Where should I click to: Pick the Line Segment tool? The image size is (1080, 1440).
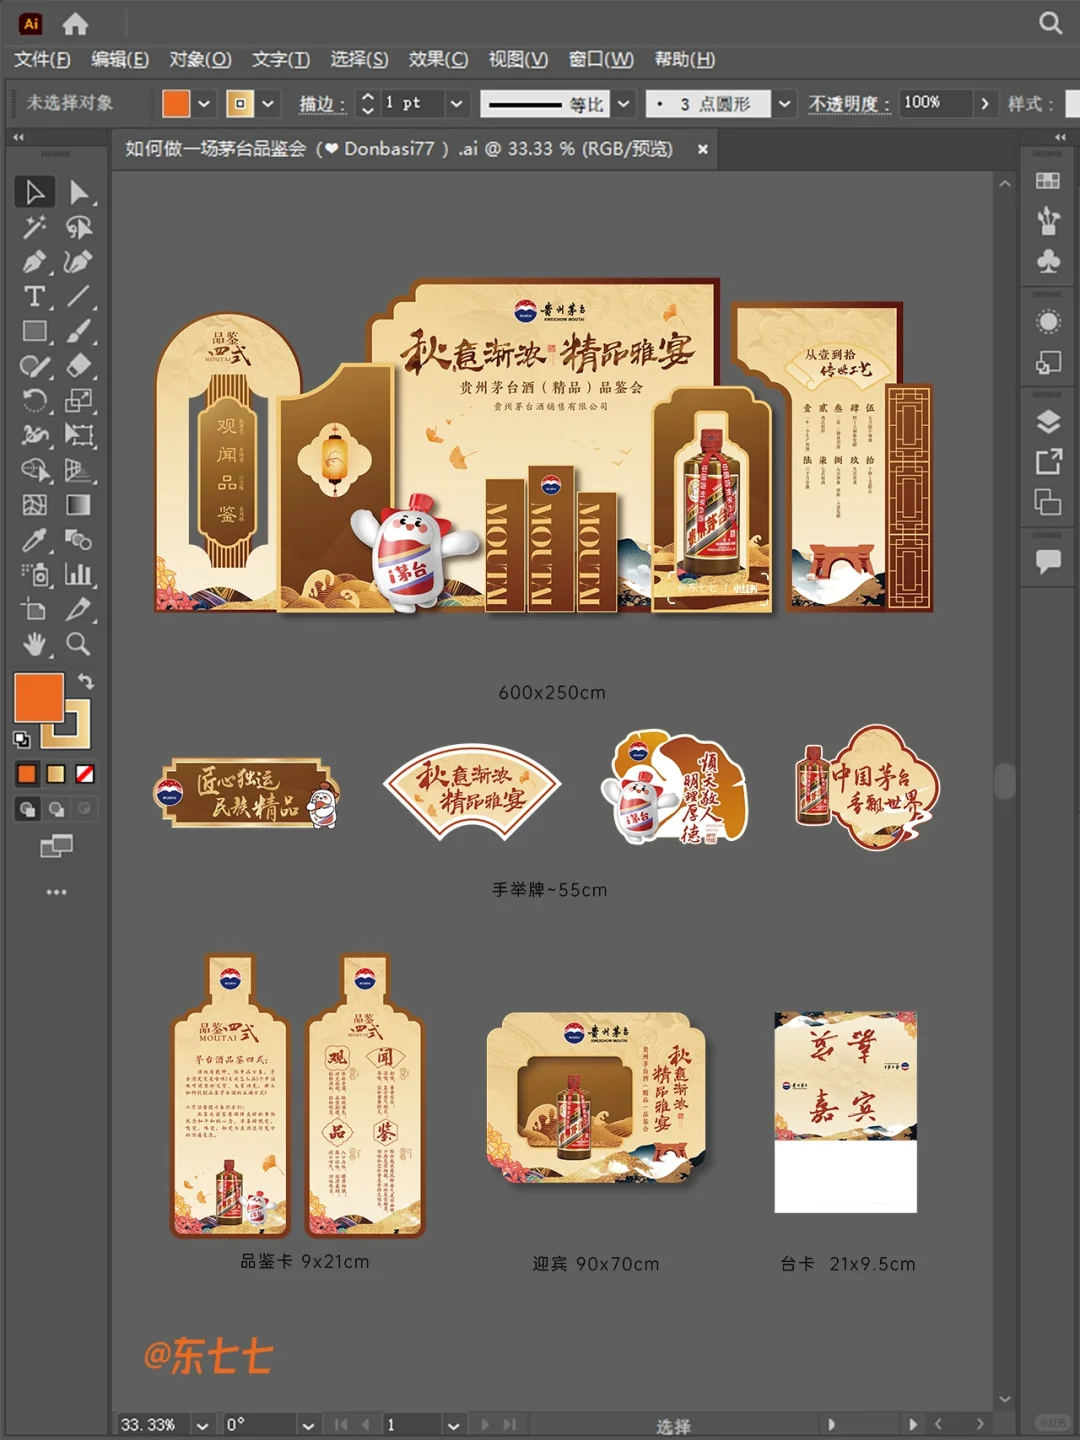78,296
